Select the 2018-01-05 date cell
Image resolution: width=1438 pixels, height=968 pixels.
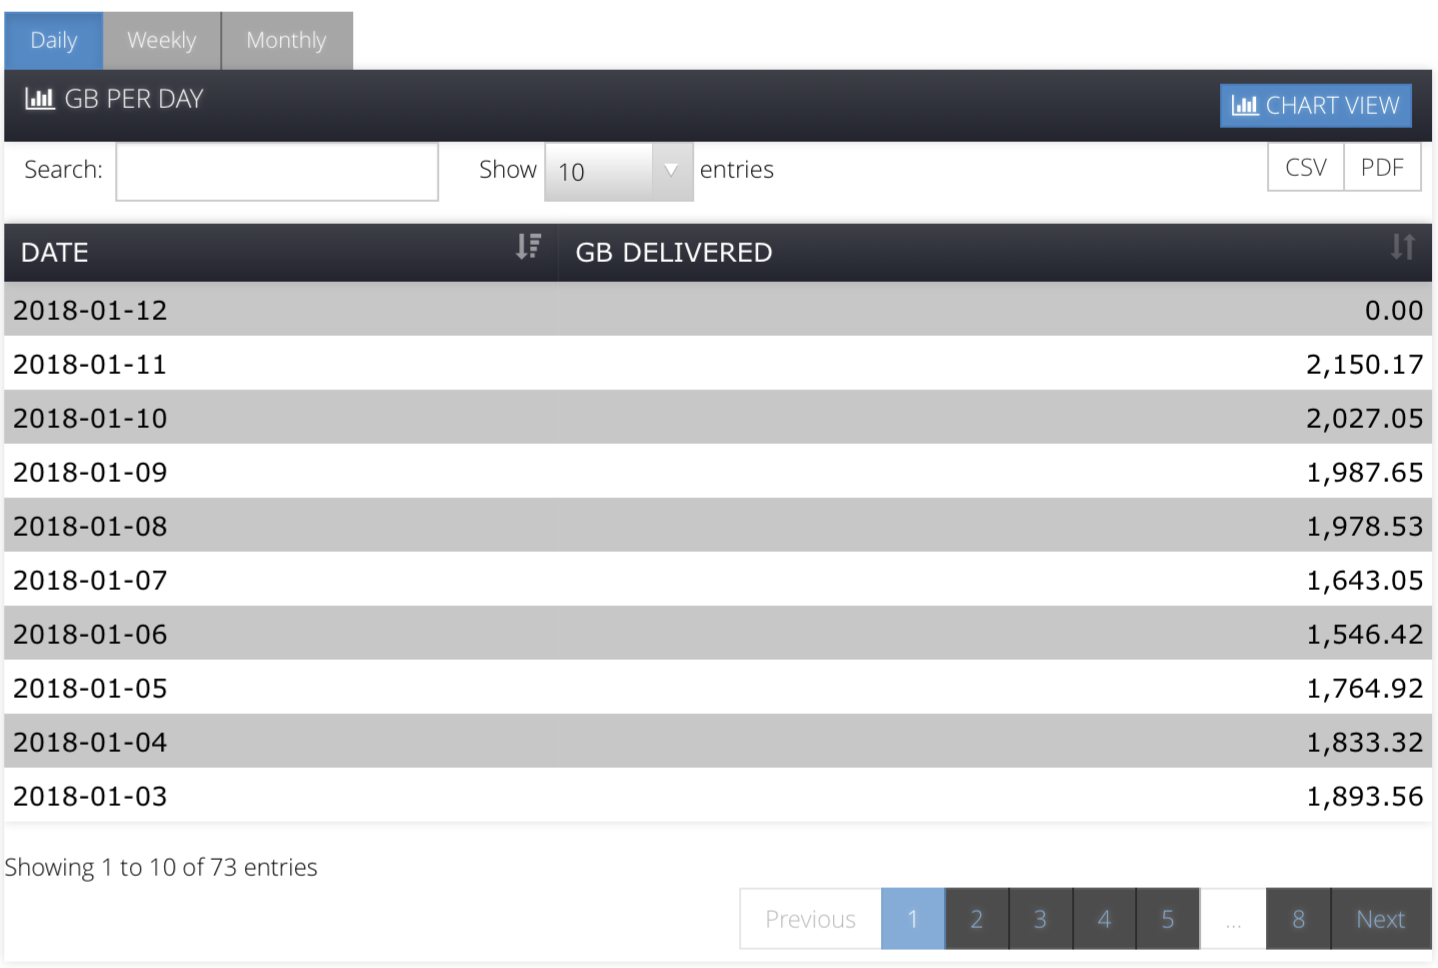click(x=280, y=687)
